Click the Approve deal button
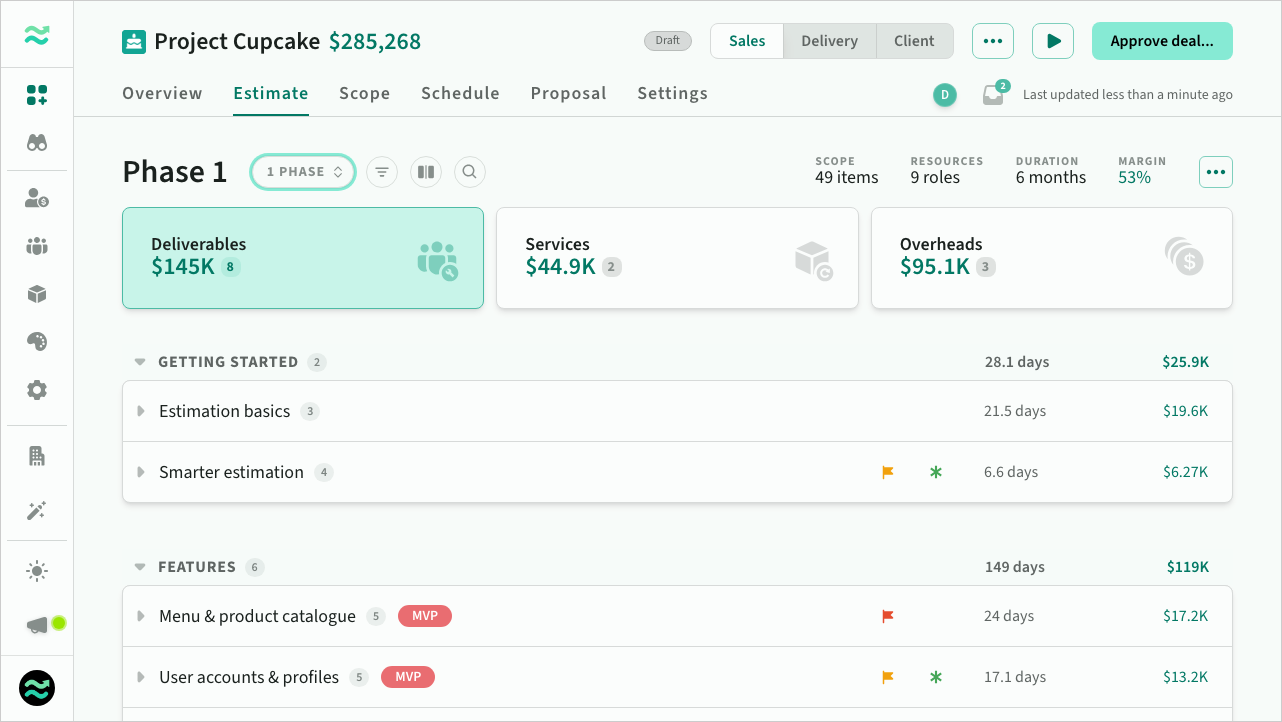This screenshot has height=722, width=1282. (x=1162, y=41)
